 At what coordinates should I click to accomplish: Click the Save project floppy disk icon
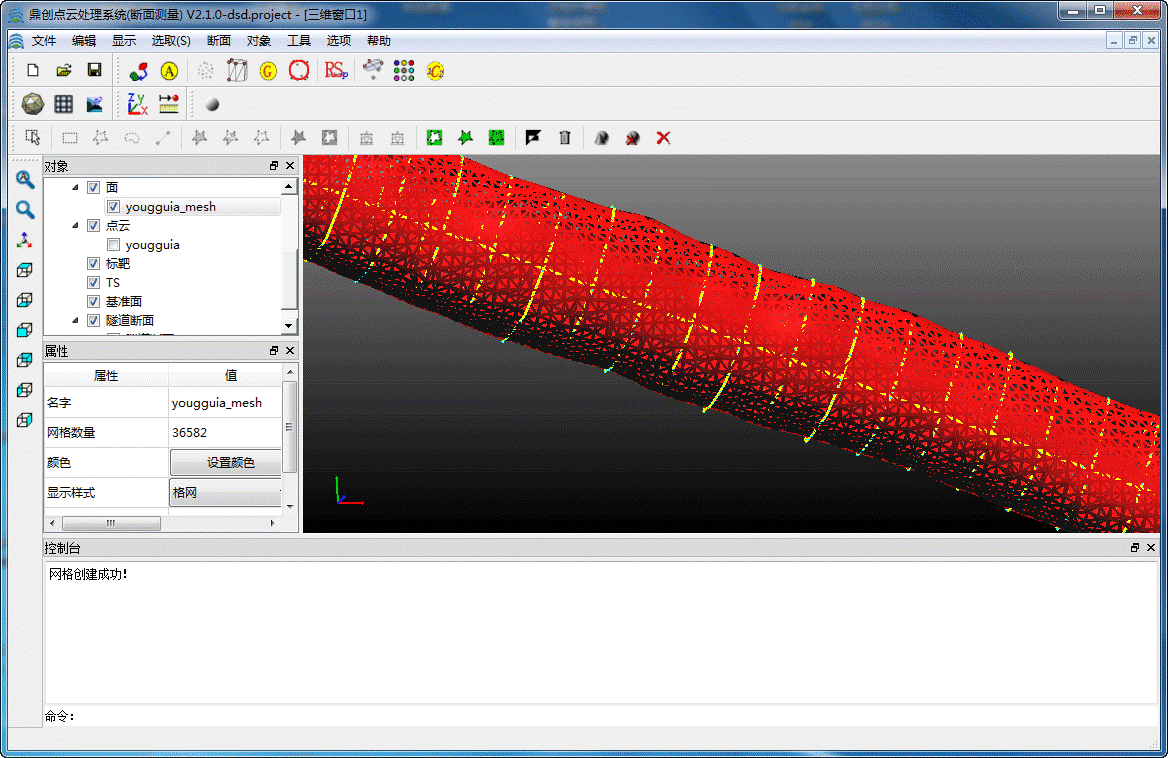click(94, 71)
